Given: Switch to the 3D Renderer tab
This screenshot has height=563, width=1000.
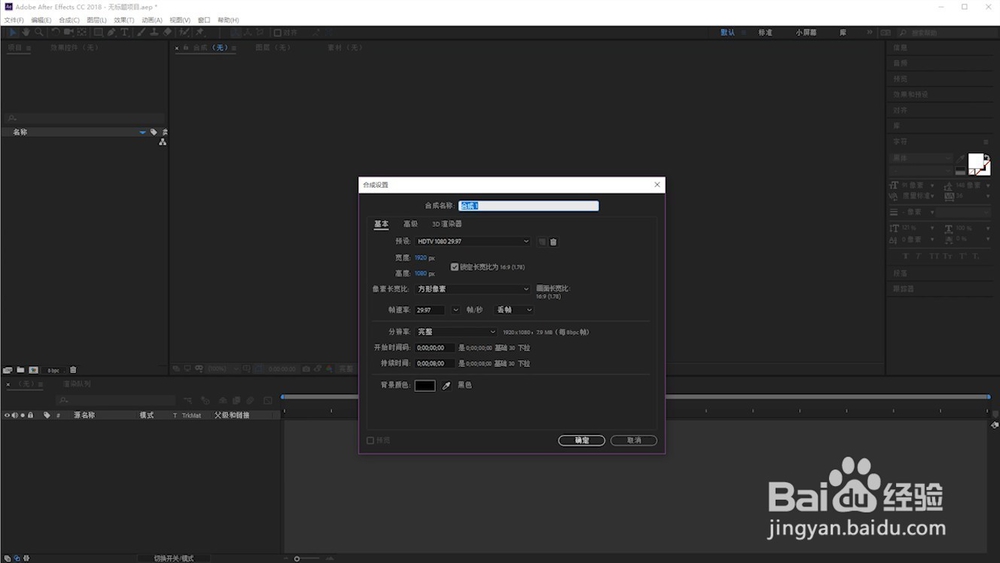Looking at the screenshot, I should click(x=446, y=224).
